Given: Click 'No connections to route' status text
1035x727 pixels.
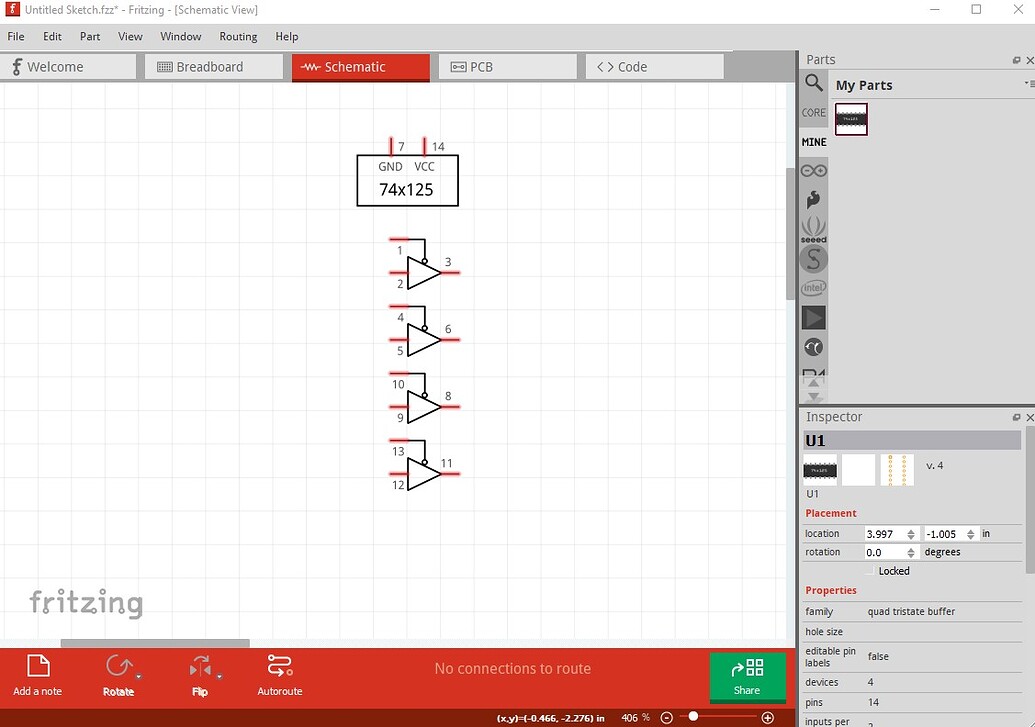Looking at the screenshot, I should (x=513, y=669).
